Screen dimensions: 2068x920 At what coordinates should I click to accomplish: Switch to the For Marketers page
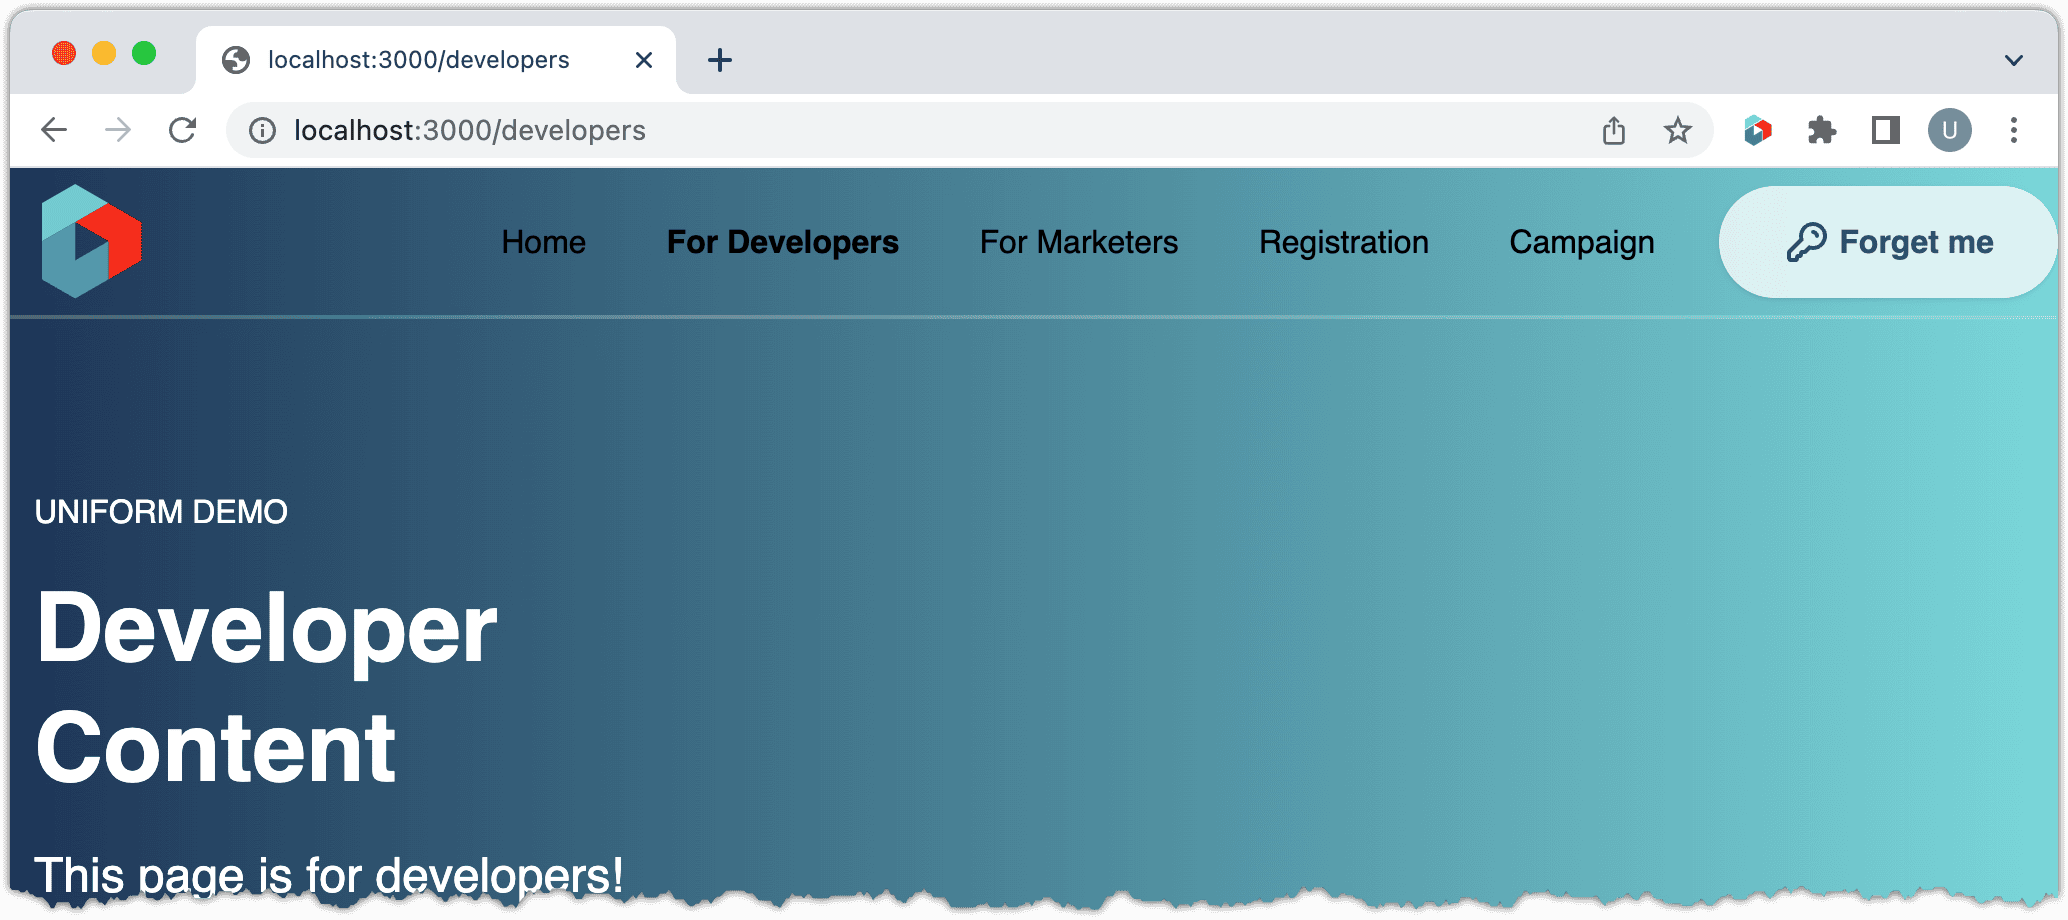(1078, 241)
